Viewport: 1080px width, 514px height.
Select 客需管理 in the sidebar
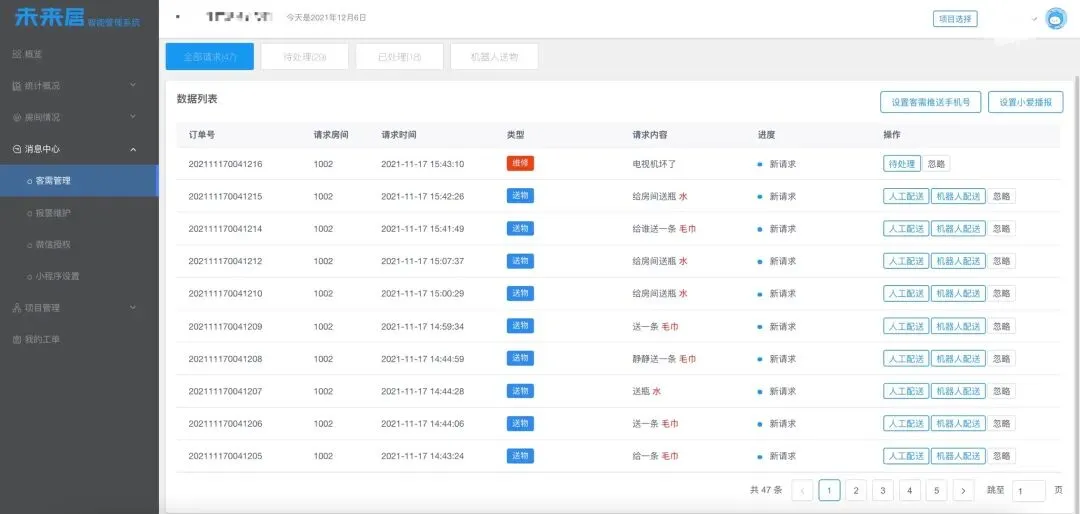[79, 181]
